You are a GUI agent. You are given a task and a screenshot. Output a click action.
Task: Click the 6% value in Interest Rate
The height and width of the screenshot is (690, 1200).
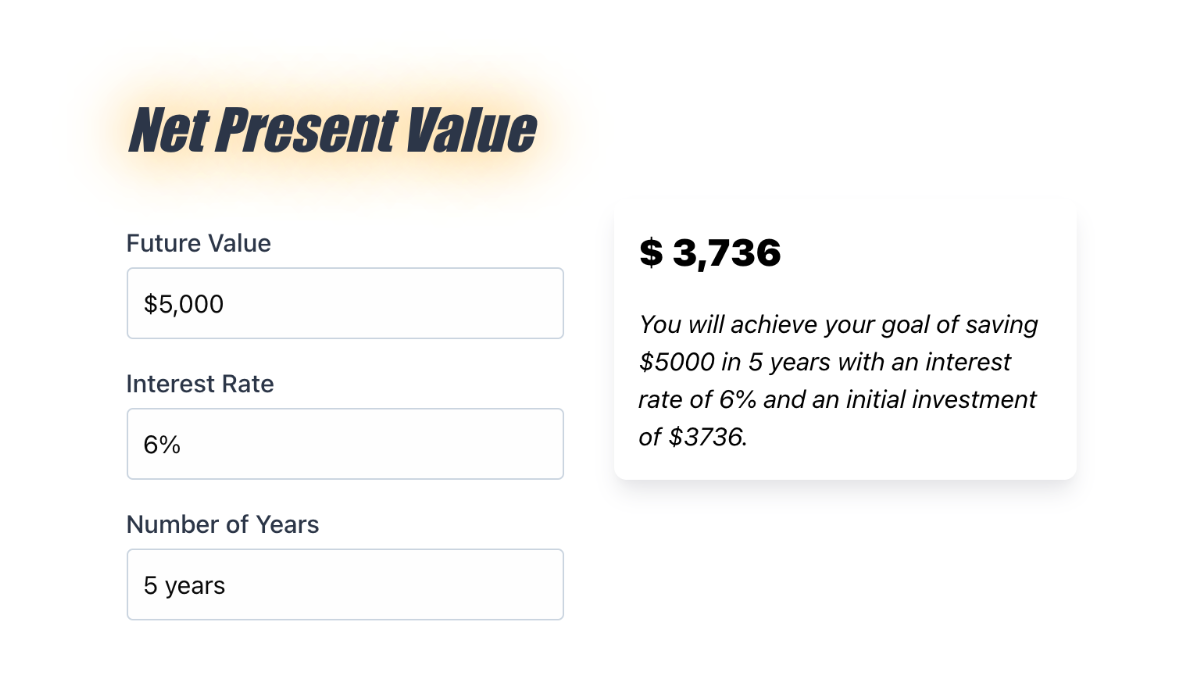(x=162, y=445)
